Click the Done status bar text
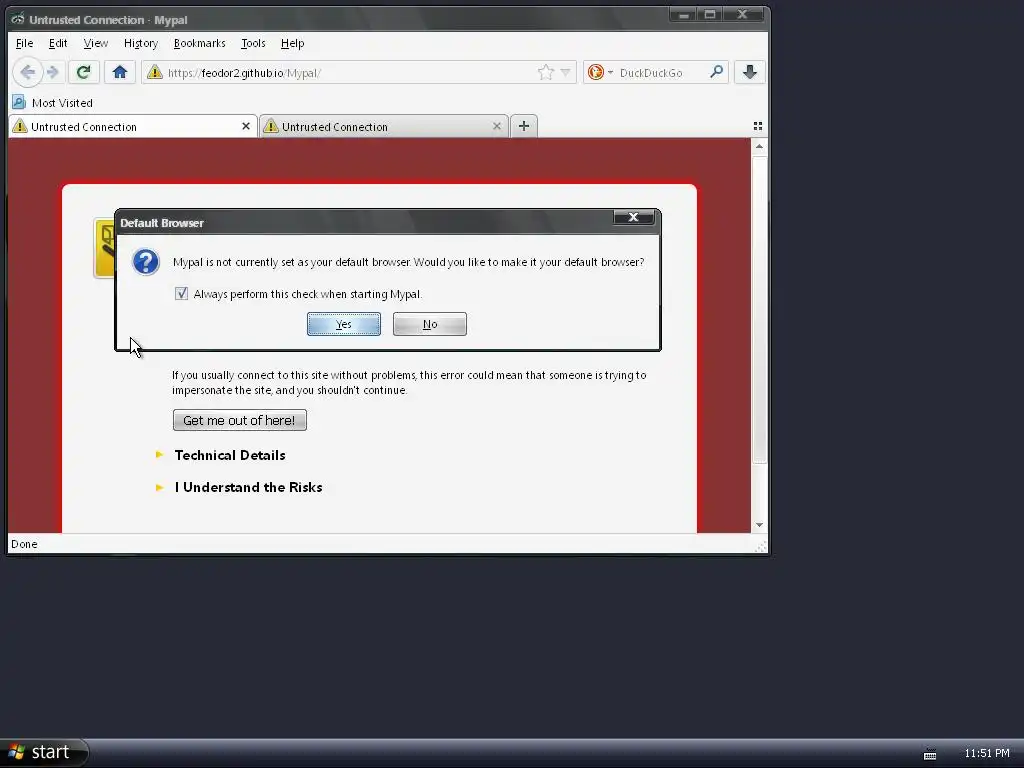This screenshot has width=1024, height=768. [24, 544]
